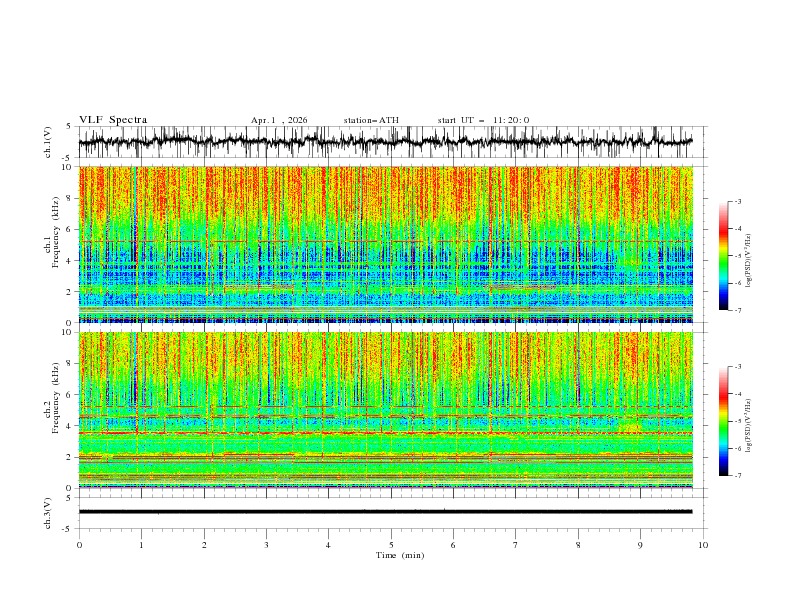Screen dimensions: 792x612
Task: Click the "5" tick on the time axis
Action: (391, 545)
